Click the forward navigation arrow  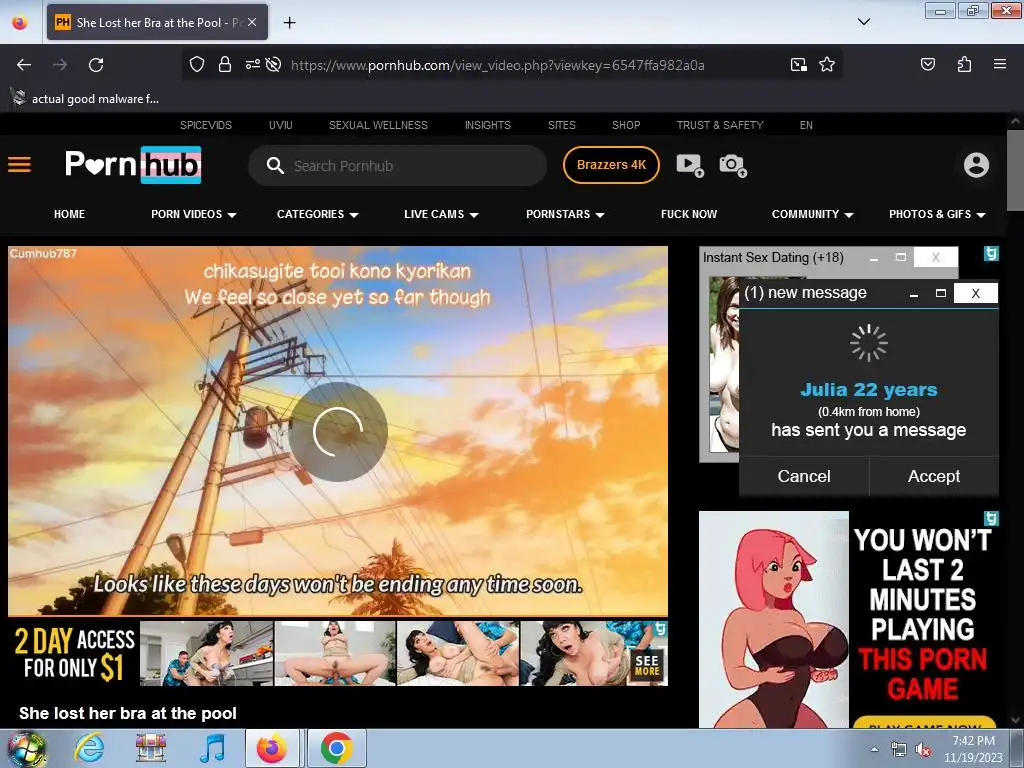tap(60, 65)
